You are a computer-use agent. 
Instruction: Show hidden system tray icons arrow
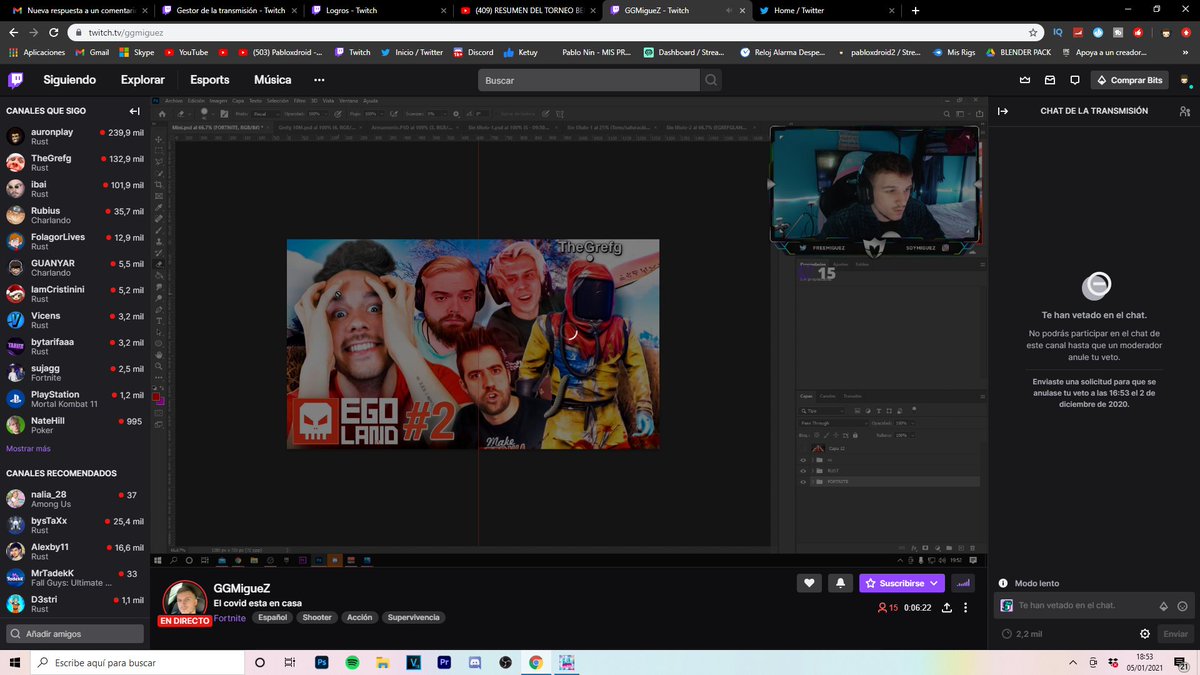coord(1074,662)
